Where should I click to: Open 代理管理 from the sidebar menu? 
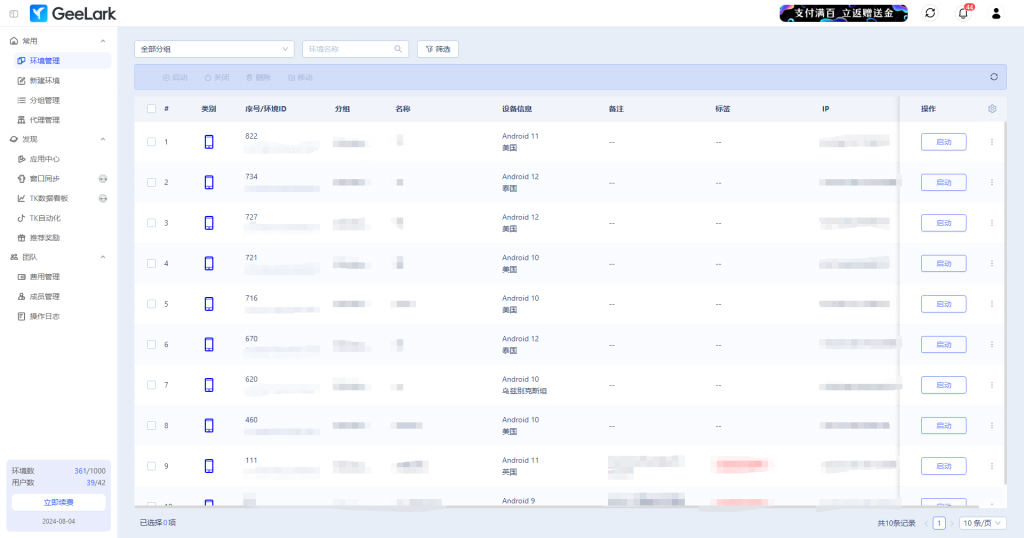coord(45,120)
